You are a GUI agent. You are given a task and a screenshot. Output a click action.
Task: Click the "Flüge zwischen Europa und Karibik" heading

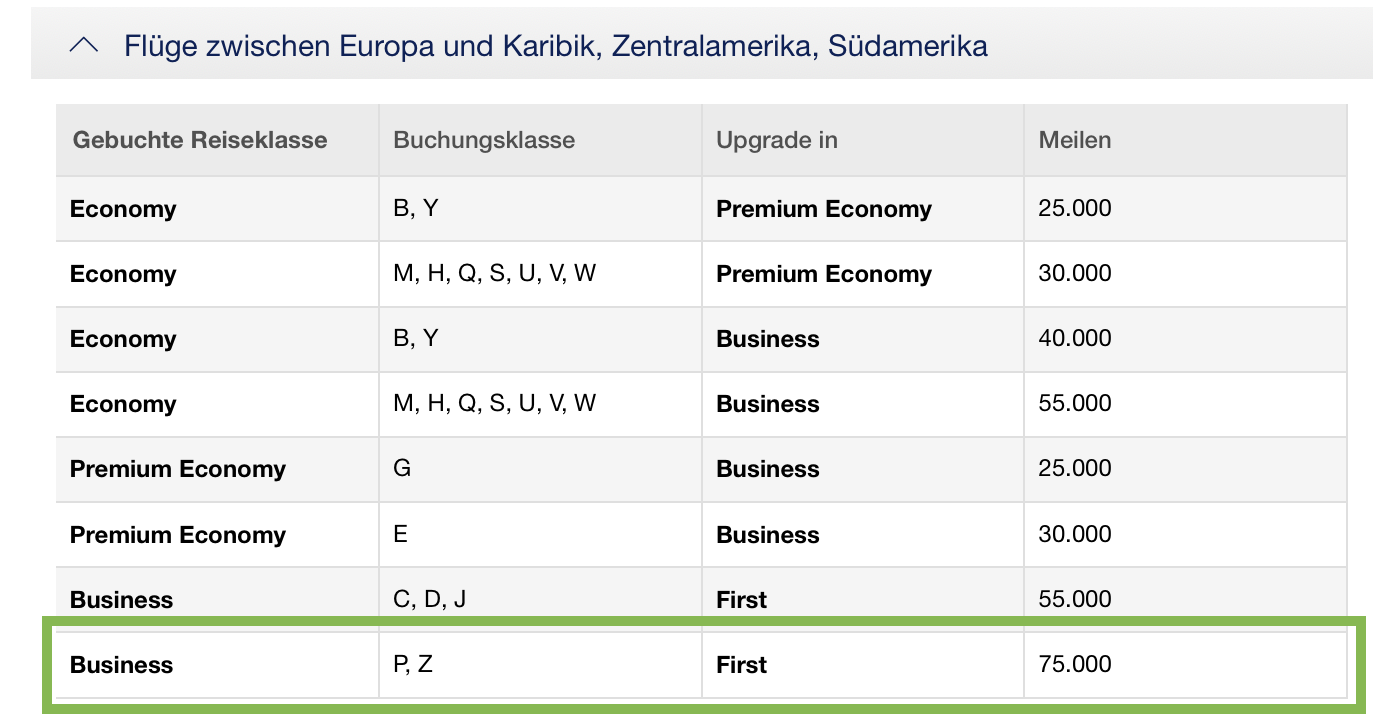click(555, 46)
